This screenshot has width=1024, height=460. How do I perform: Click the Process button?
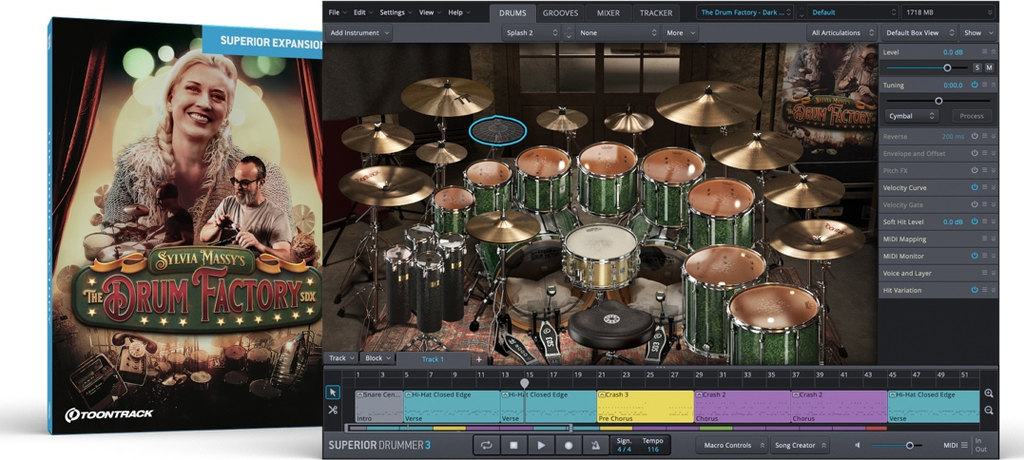click(x=971, y=116)
